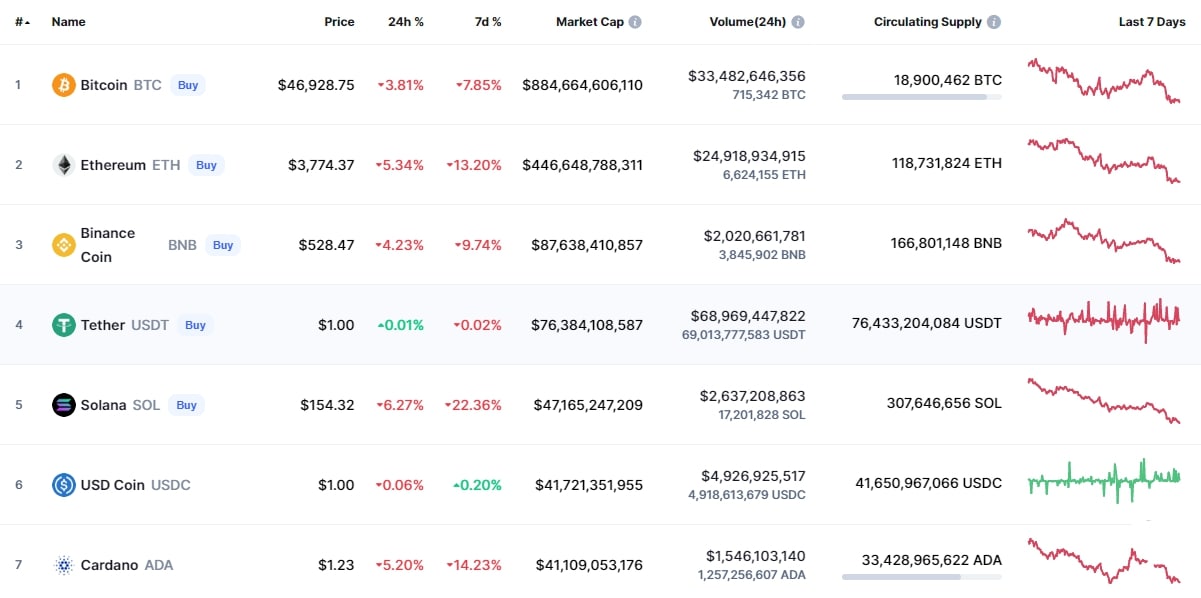Click USD Coin market cap $41,721,351,955

[x=589, y=485]
